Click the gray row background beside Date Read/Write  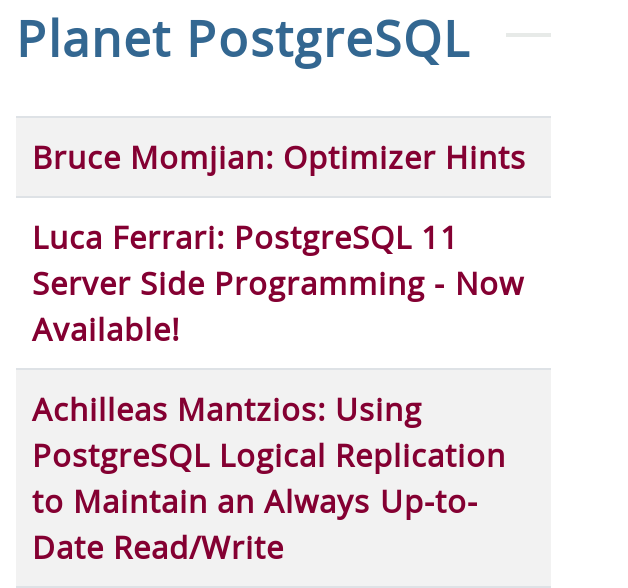click(x=417, y=547)
